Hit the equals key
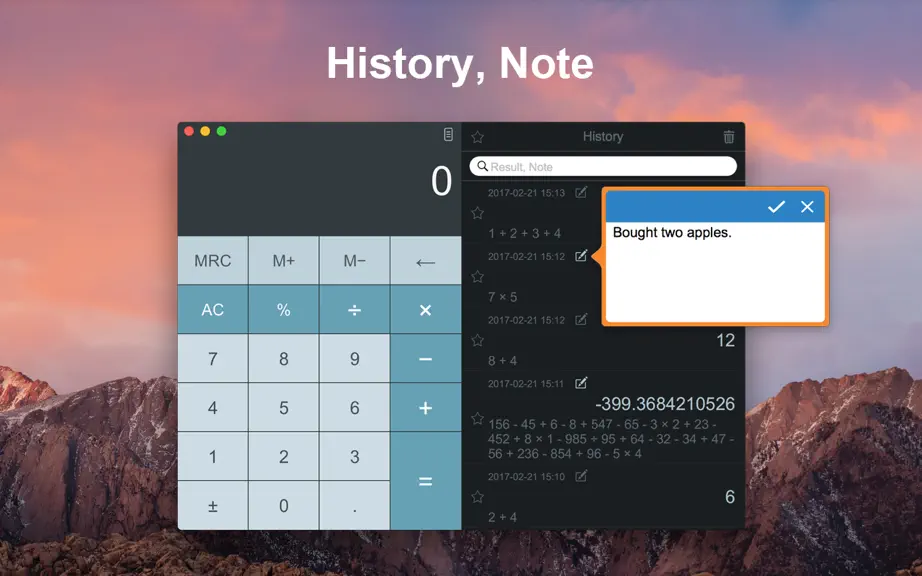 tap(426, 481)
